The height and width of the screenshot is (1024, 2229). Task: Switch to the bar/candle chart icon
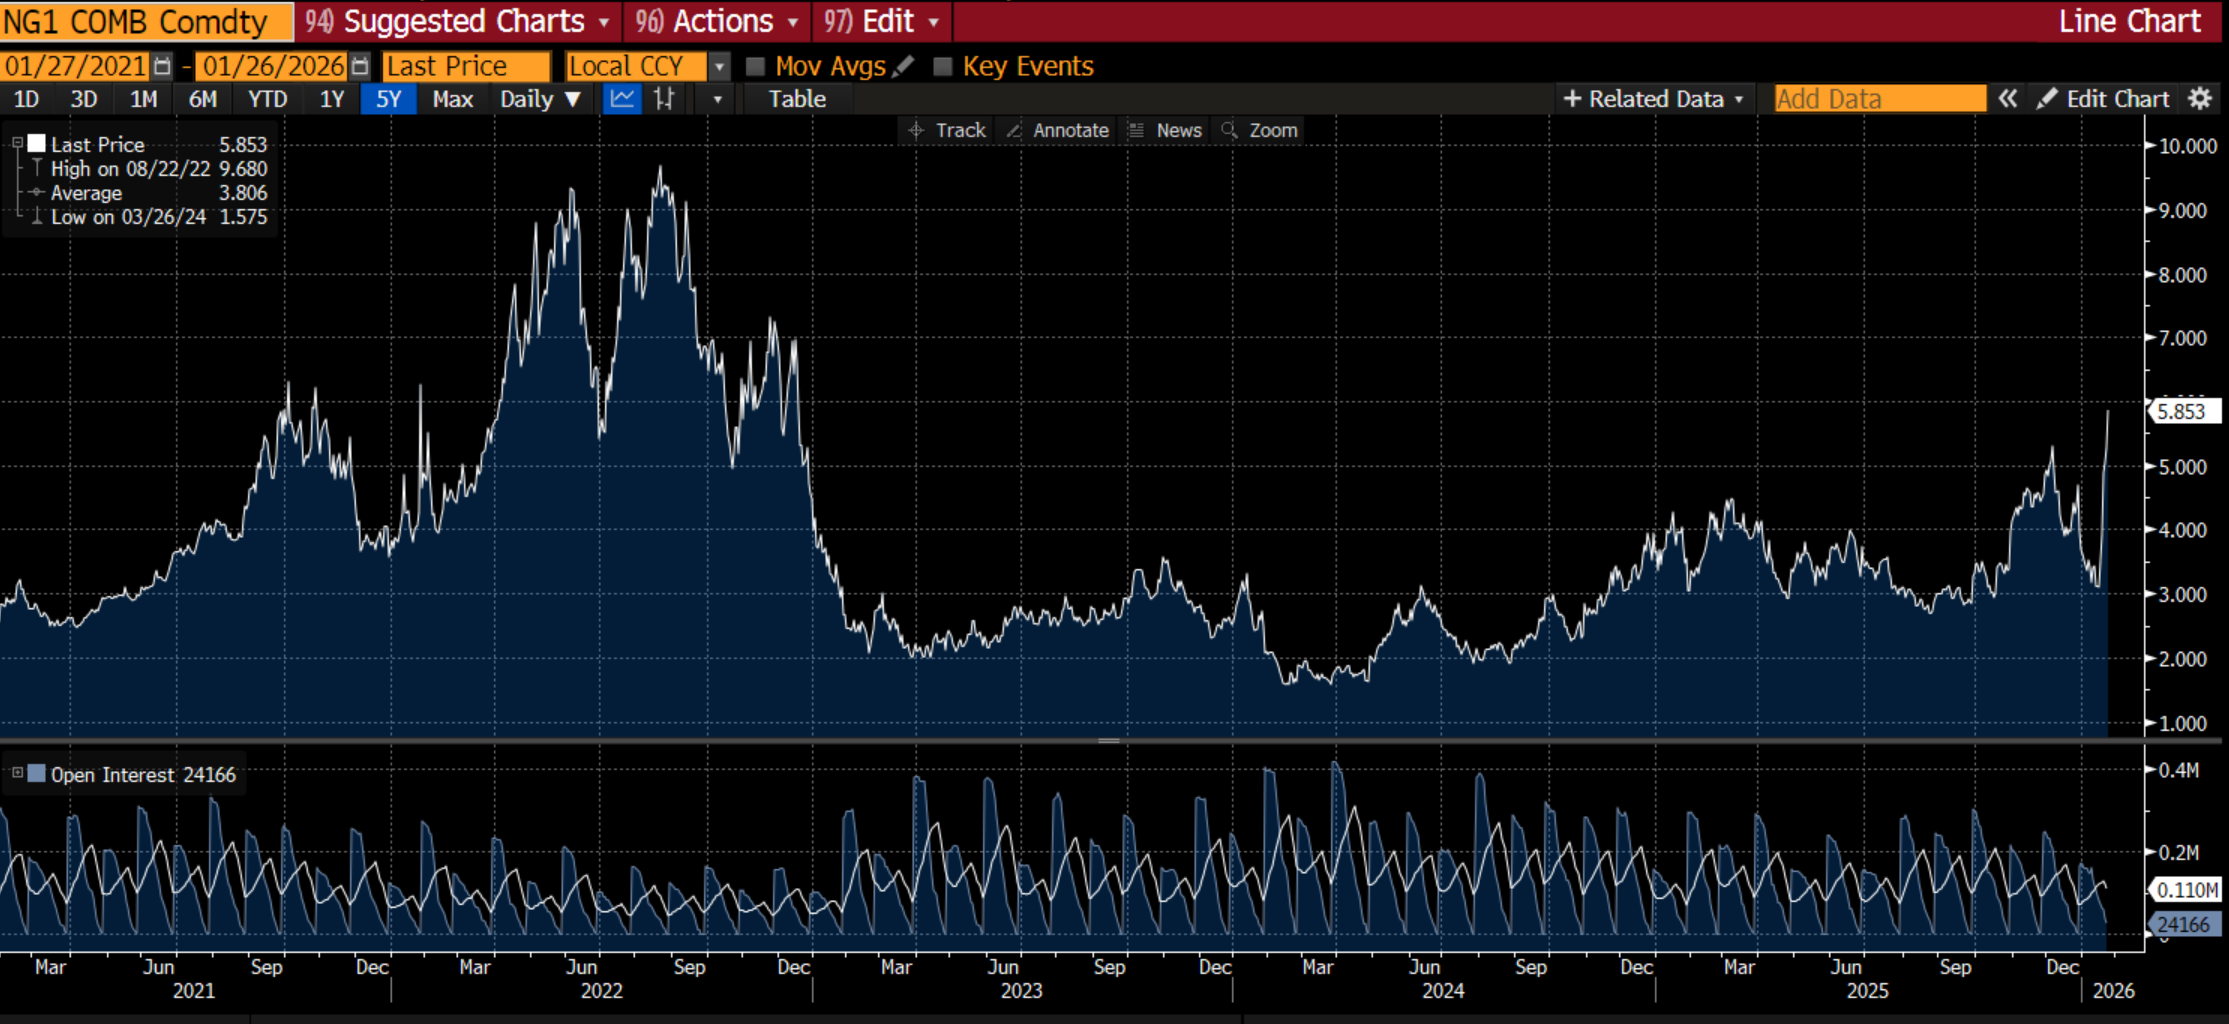[664, 99]
